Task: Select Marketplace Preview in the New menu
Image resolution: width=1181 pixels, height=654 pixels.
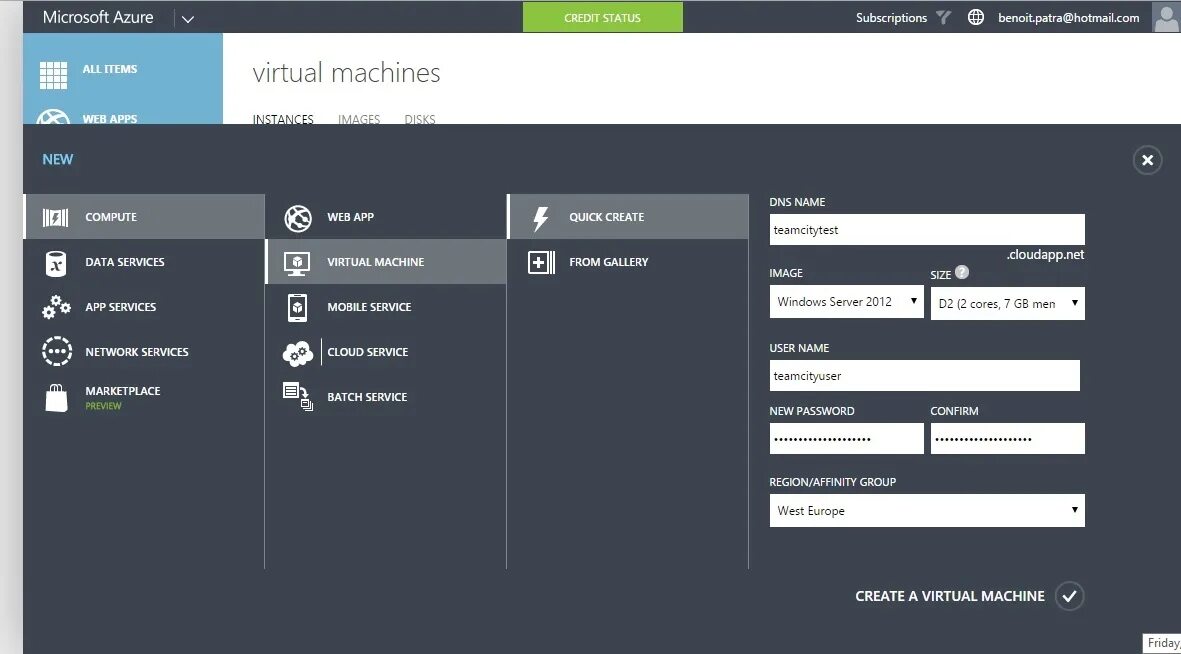Action: pyautogui.click(x=144, y=397)
